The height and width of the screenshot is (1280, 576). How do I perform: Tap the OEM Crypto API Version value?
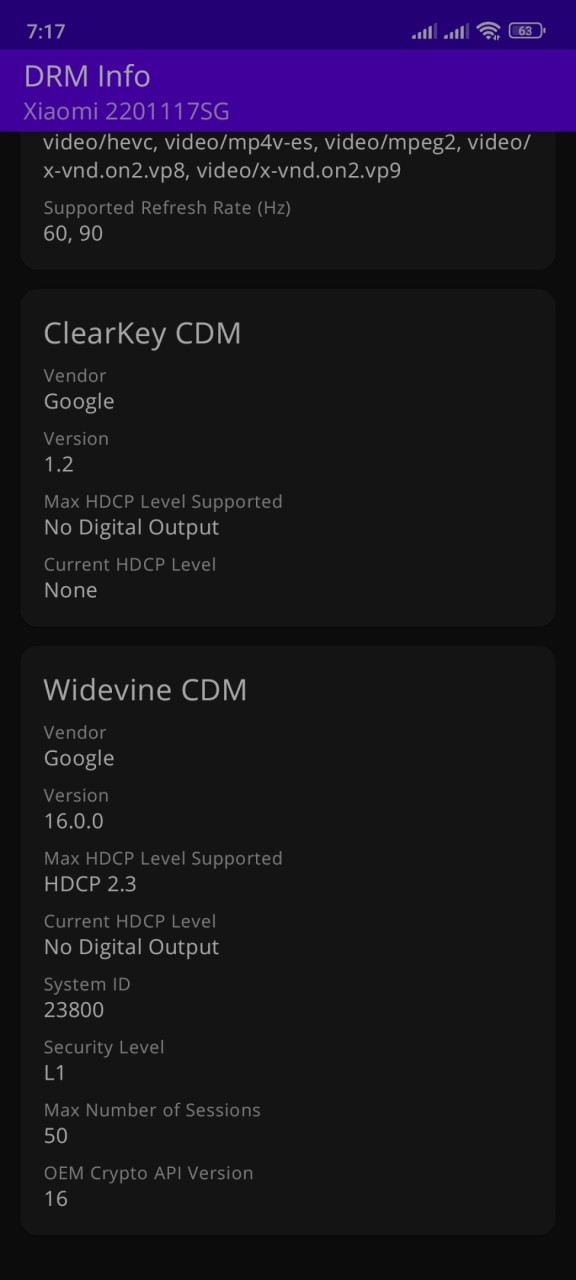[x=56, y=1199]
